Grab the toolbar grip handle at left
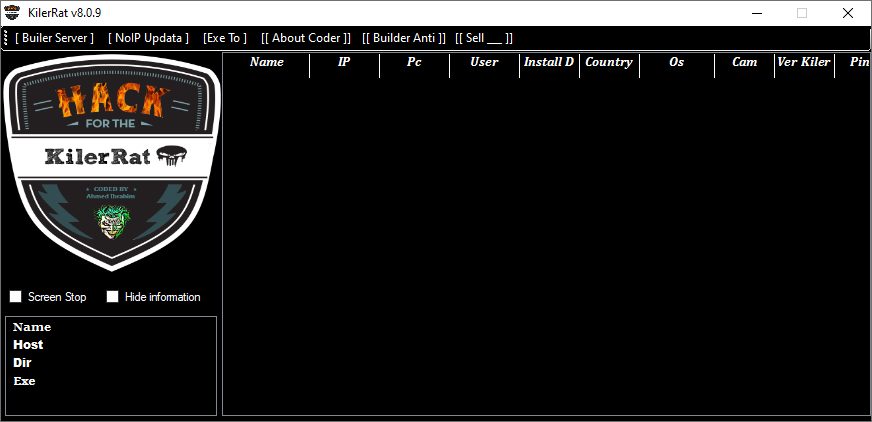Viewport: 872px width, 422px height. pos(6,38)
